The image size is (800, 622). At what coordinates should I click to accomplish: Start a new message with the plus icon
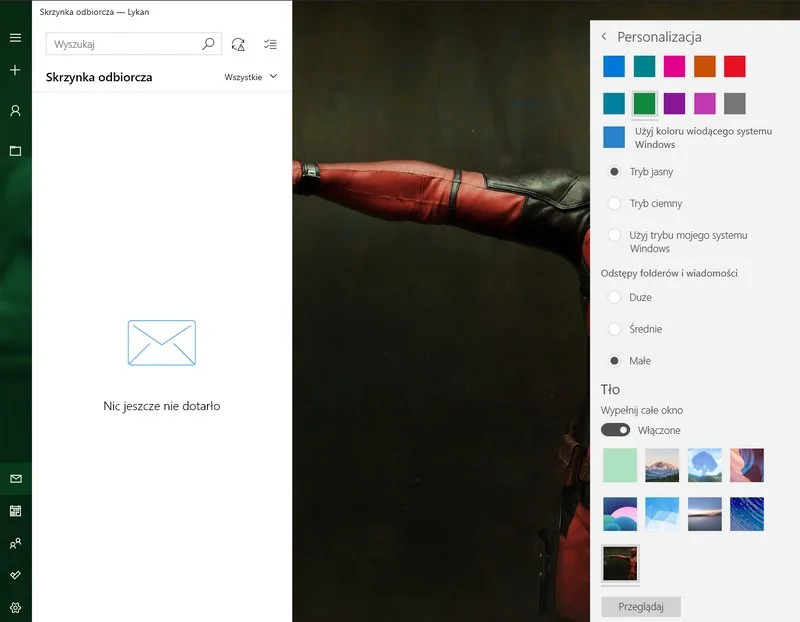(x=13, y=71)
